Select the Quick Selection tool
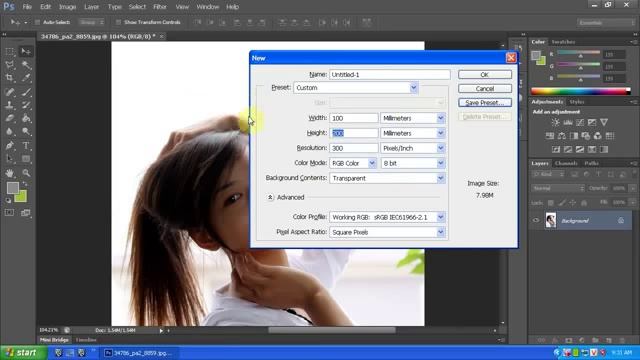 click(26, 65)
